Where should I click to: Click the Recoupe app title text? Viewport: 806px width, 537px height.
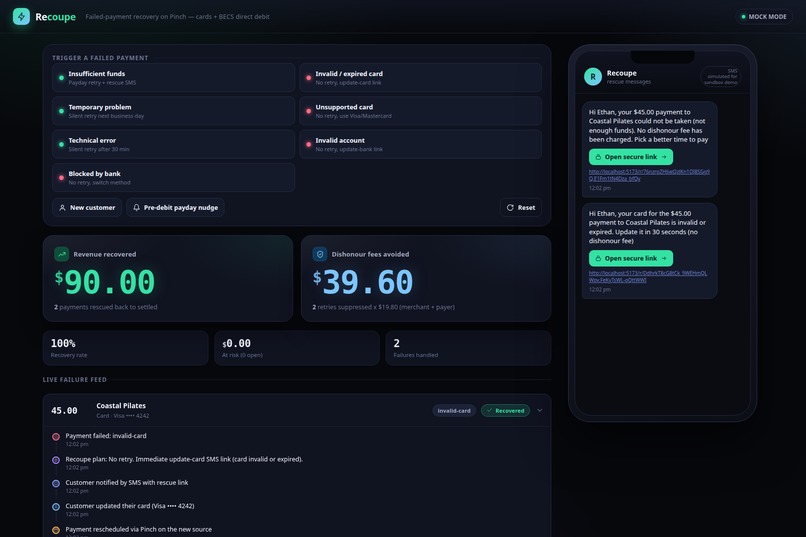coord(56,17)
